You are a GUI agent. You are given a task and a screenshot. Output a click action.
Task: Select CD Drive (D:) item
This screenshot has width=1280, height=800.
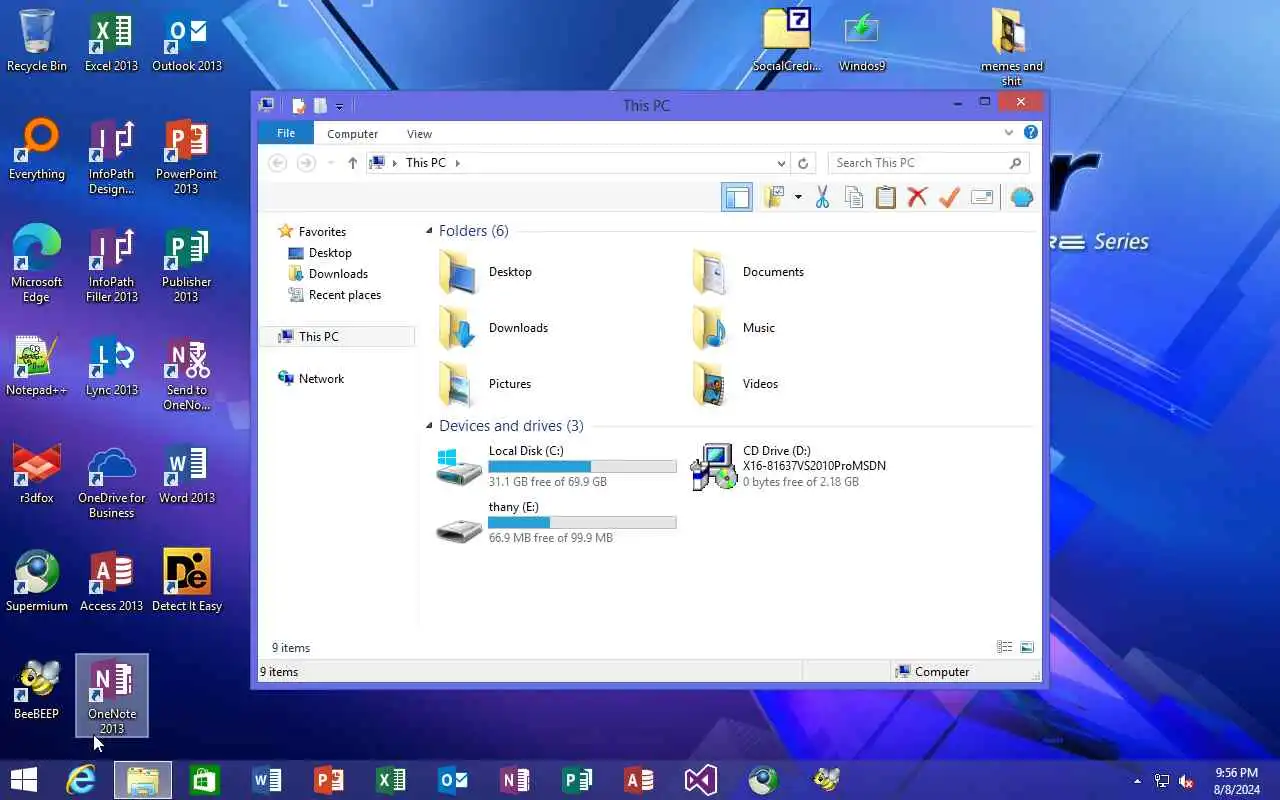point(789,466)
